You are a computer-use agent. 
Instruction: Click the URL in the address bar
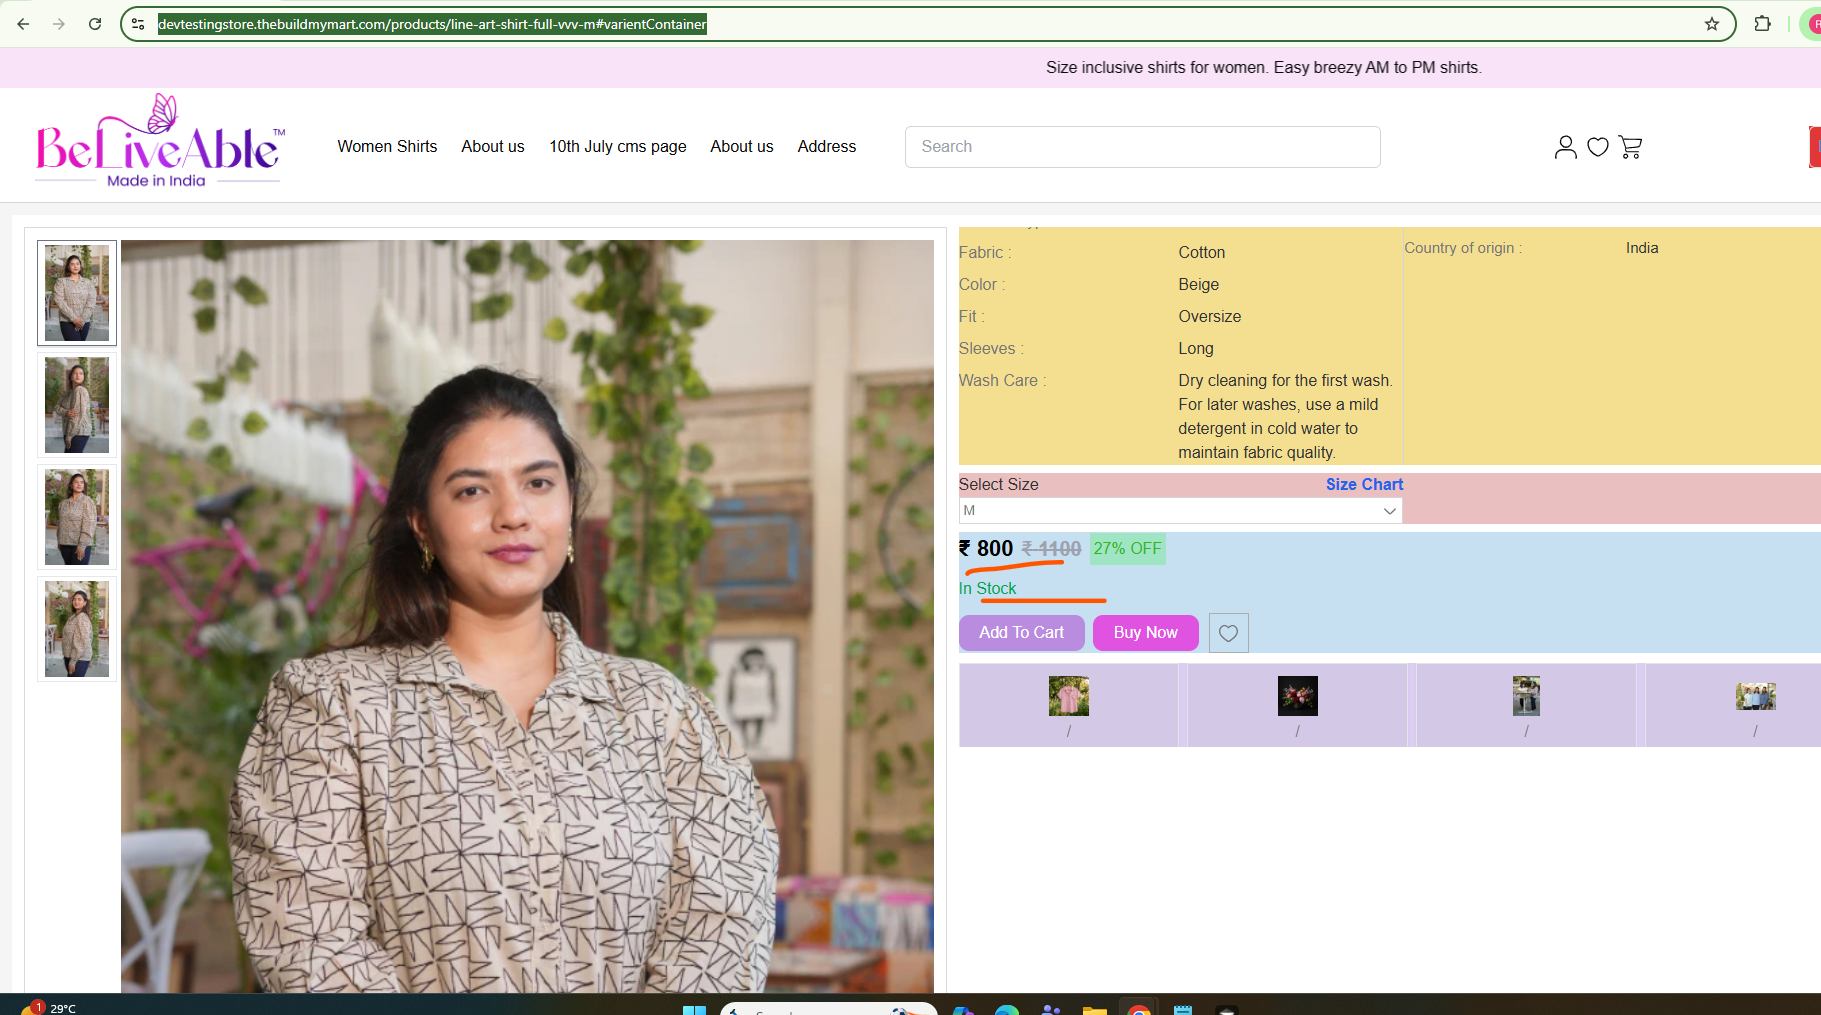click(432, 24)
